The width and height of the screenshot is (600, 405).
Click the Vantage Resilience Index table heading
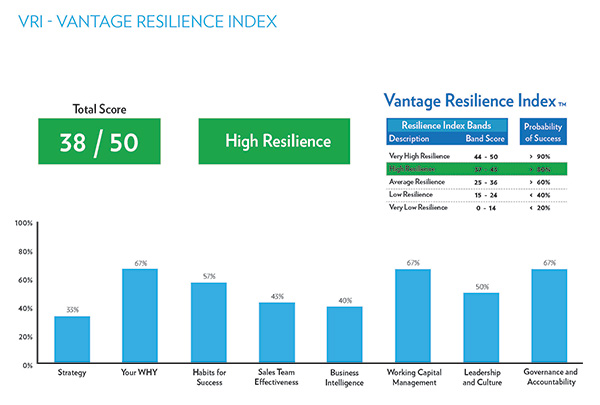475,101
